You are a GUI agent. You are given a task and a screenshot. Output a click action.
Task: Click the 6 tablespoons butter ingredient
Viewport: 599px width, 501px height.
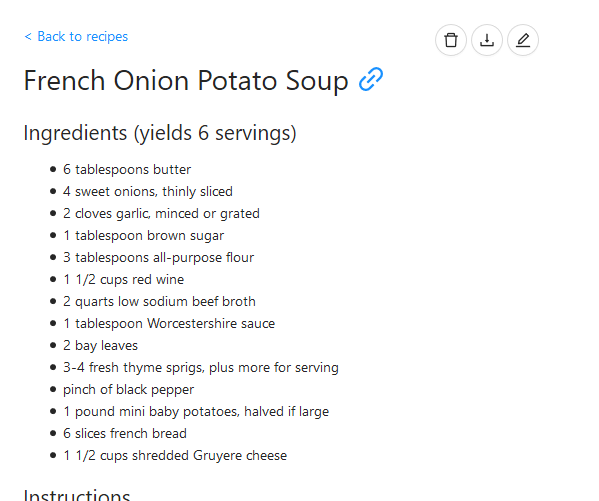pyautogui.click(x=127, y=169)
